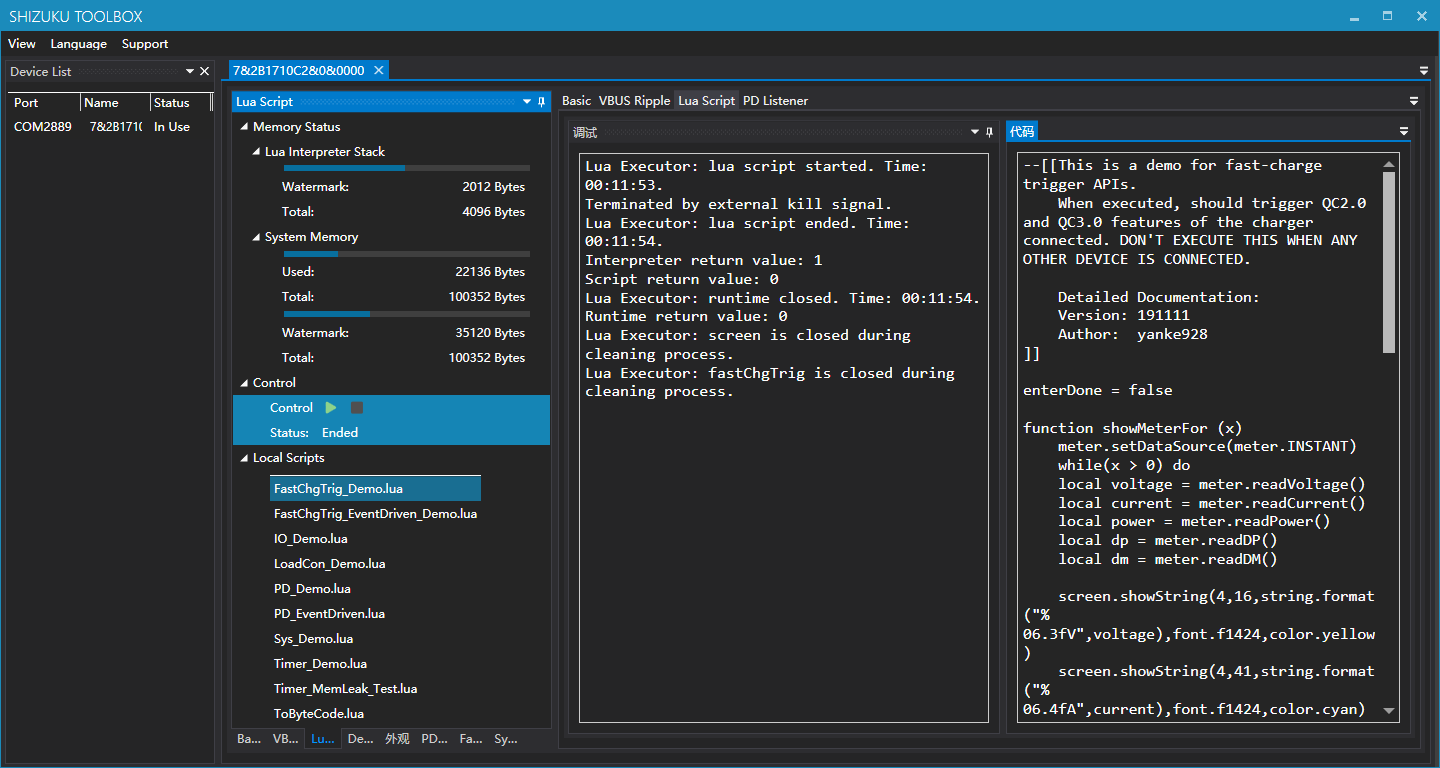Select FastChgTrig_EventDriven_Demo.lua script
The height and width of the screenshot is (768, 1440).
coord(375,514)
